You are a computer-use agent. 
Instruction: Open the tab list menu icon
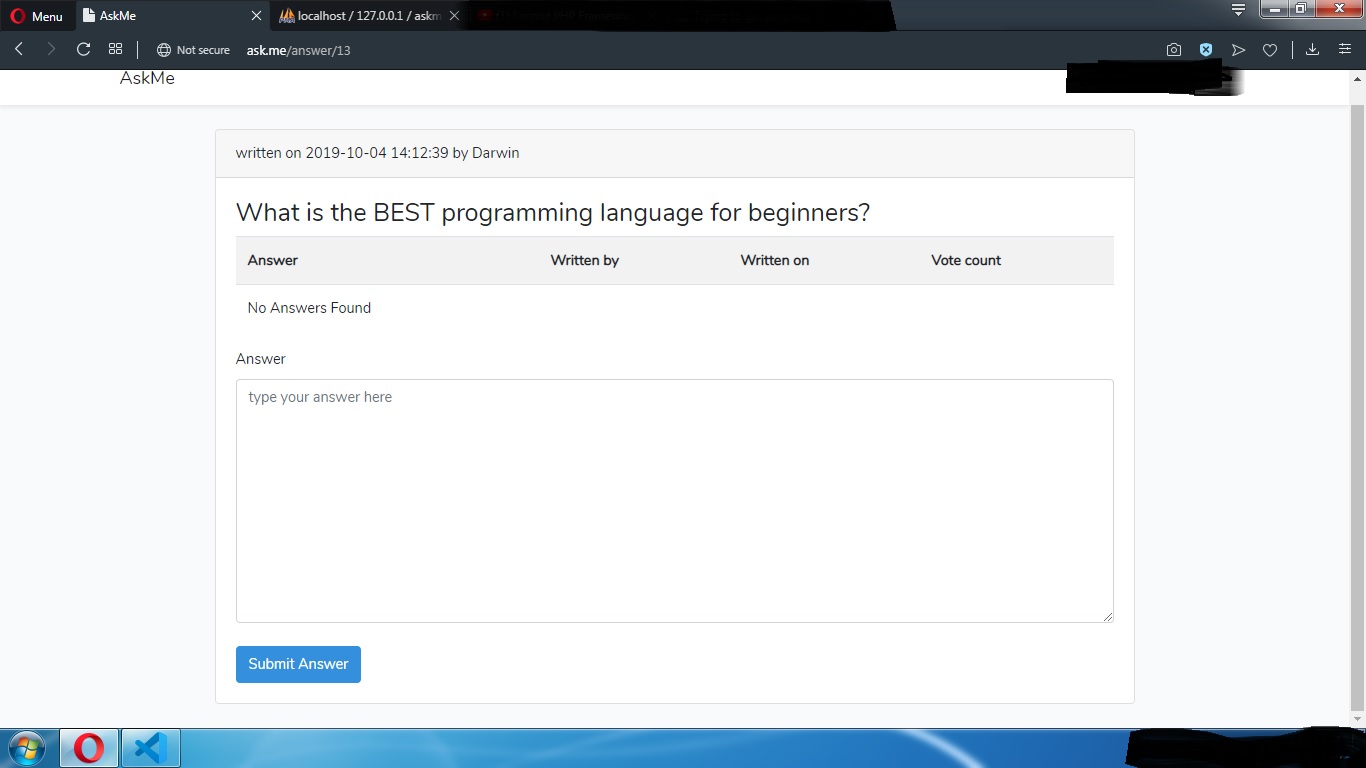1238,10
